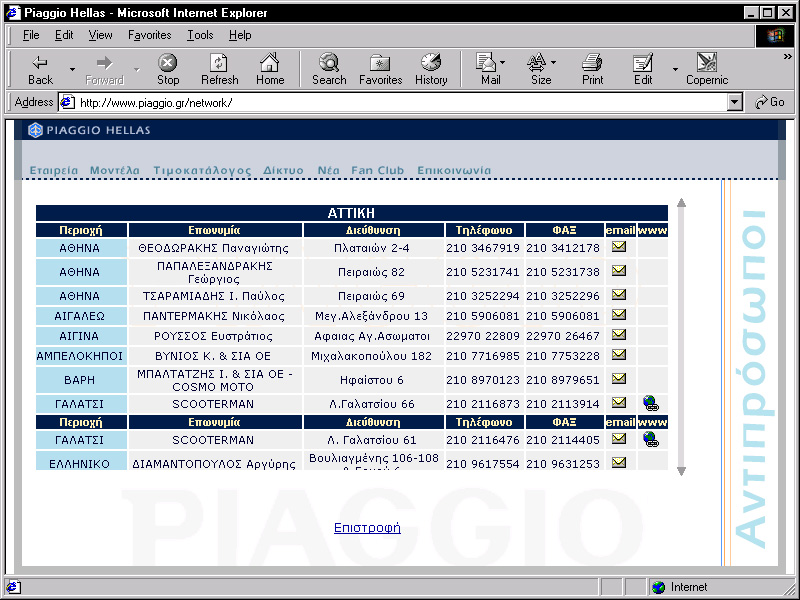
Task: Open the Edit menu
Action: click(x=64, y=35)
